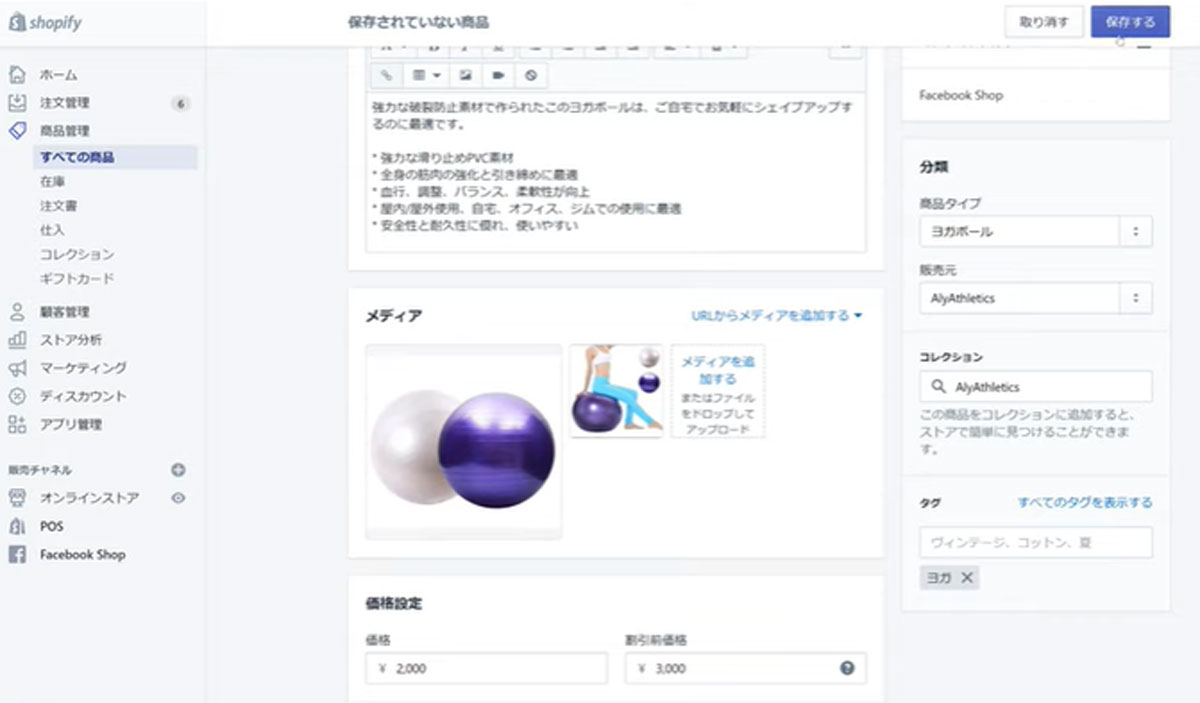Click the マーケティング megaphone icon
The width and height of the screenshot is (1200, 703).
pos(17,368)
